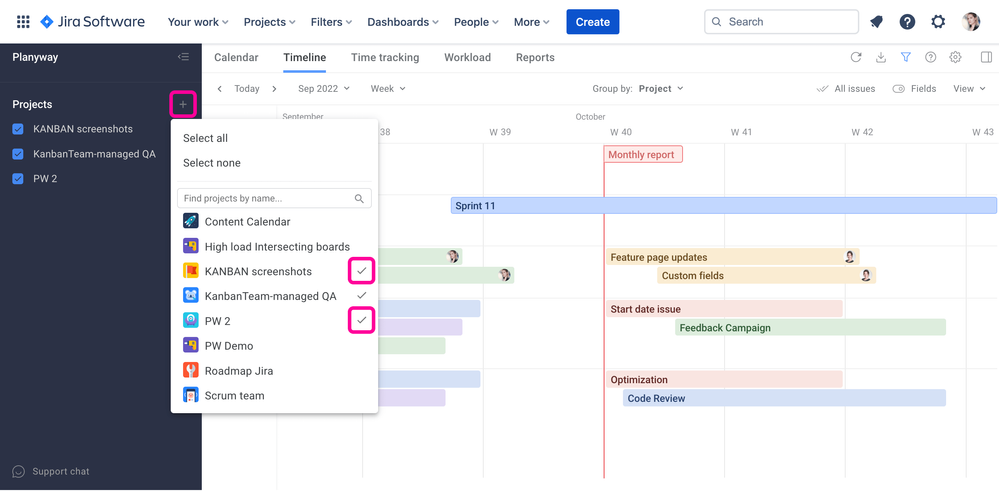Uncheck KANBAN screenshots checkbox in sidebar
999x494 pixels.
[18, 129]
